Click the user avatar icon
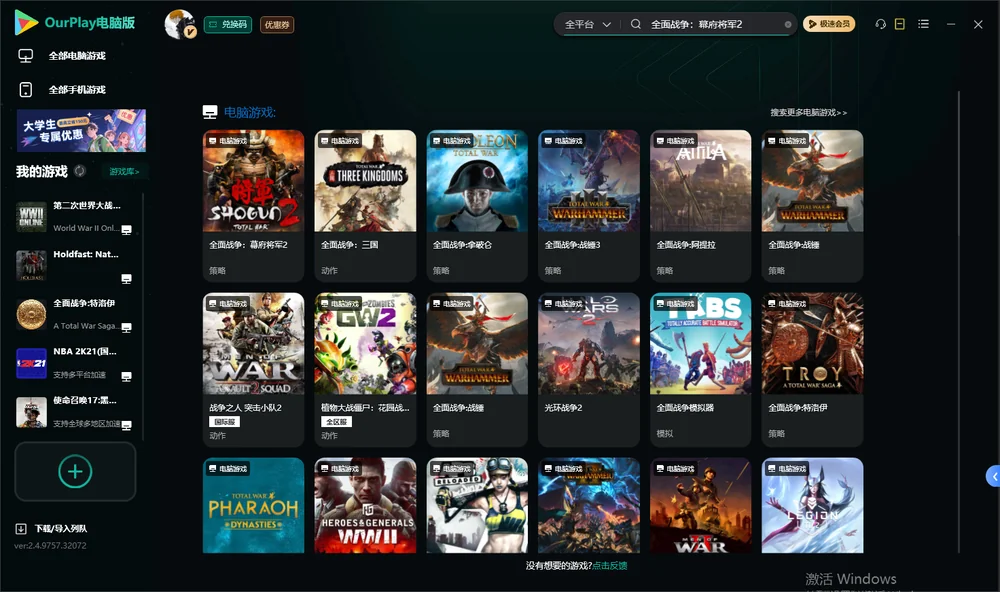The width and height of the screenshot is (1000, 592). [180, 24]
